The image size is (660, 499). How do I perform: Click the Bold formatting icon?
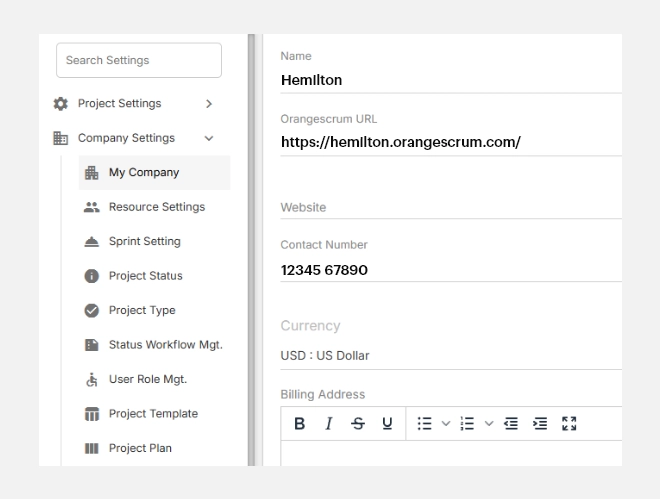[x=299, y=424]
